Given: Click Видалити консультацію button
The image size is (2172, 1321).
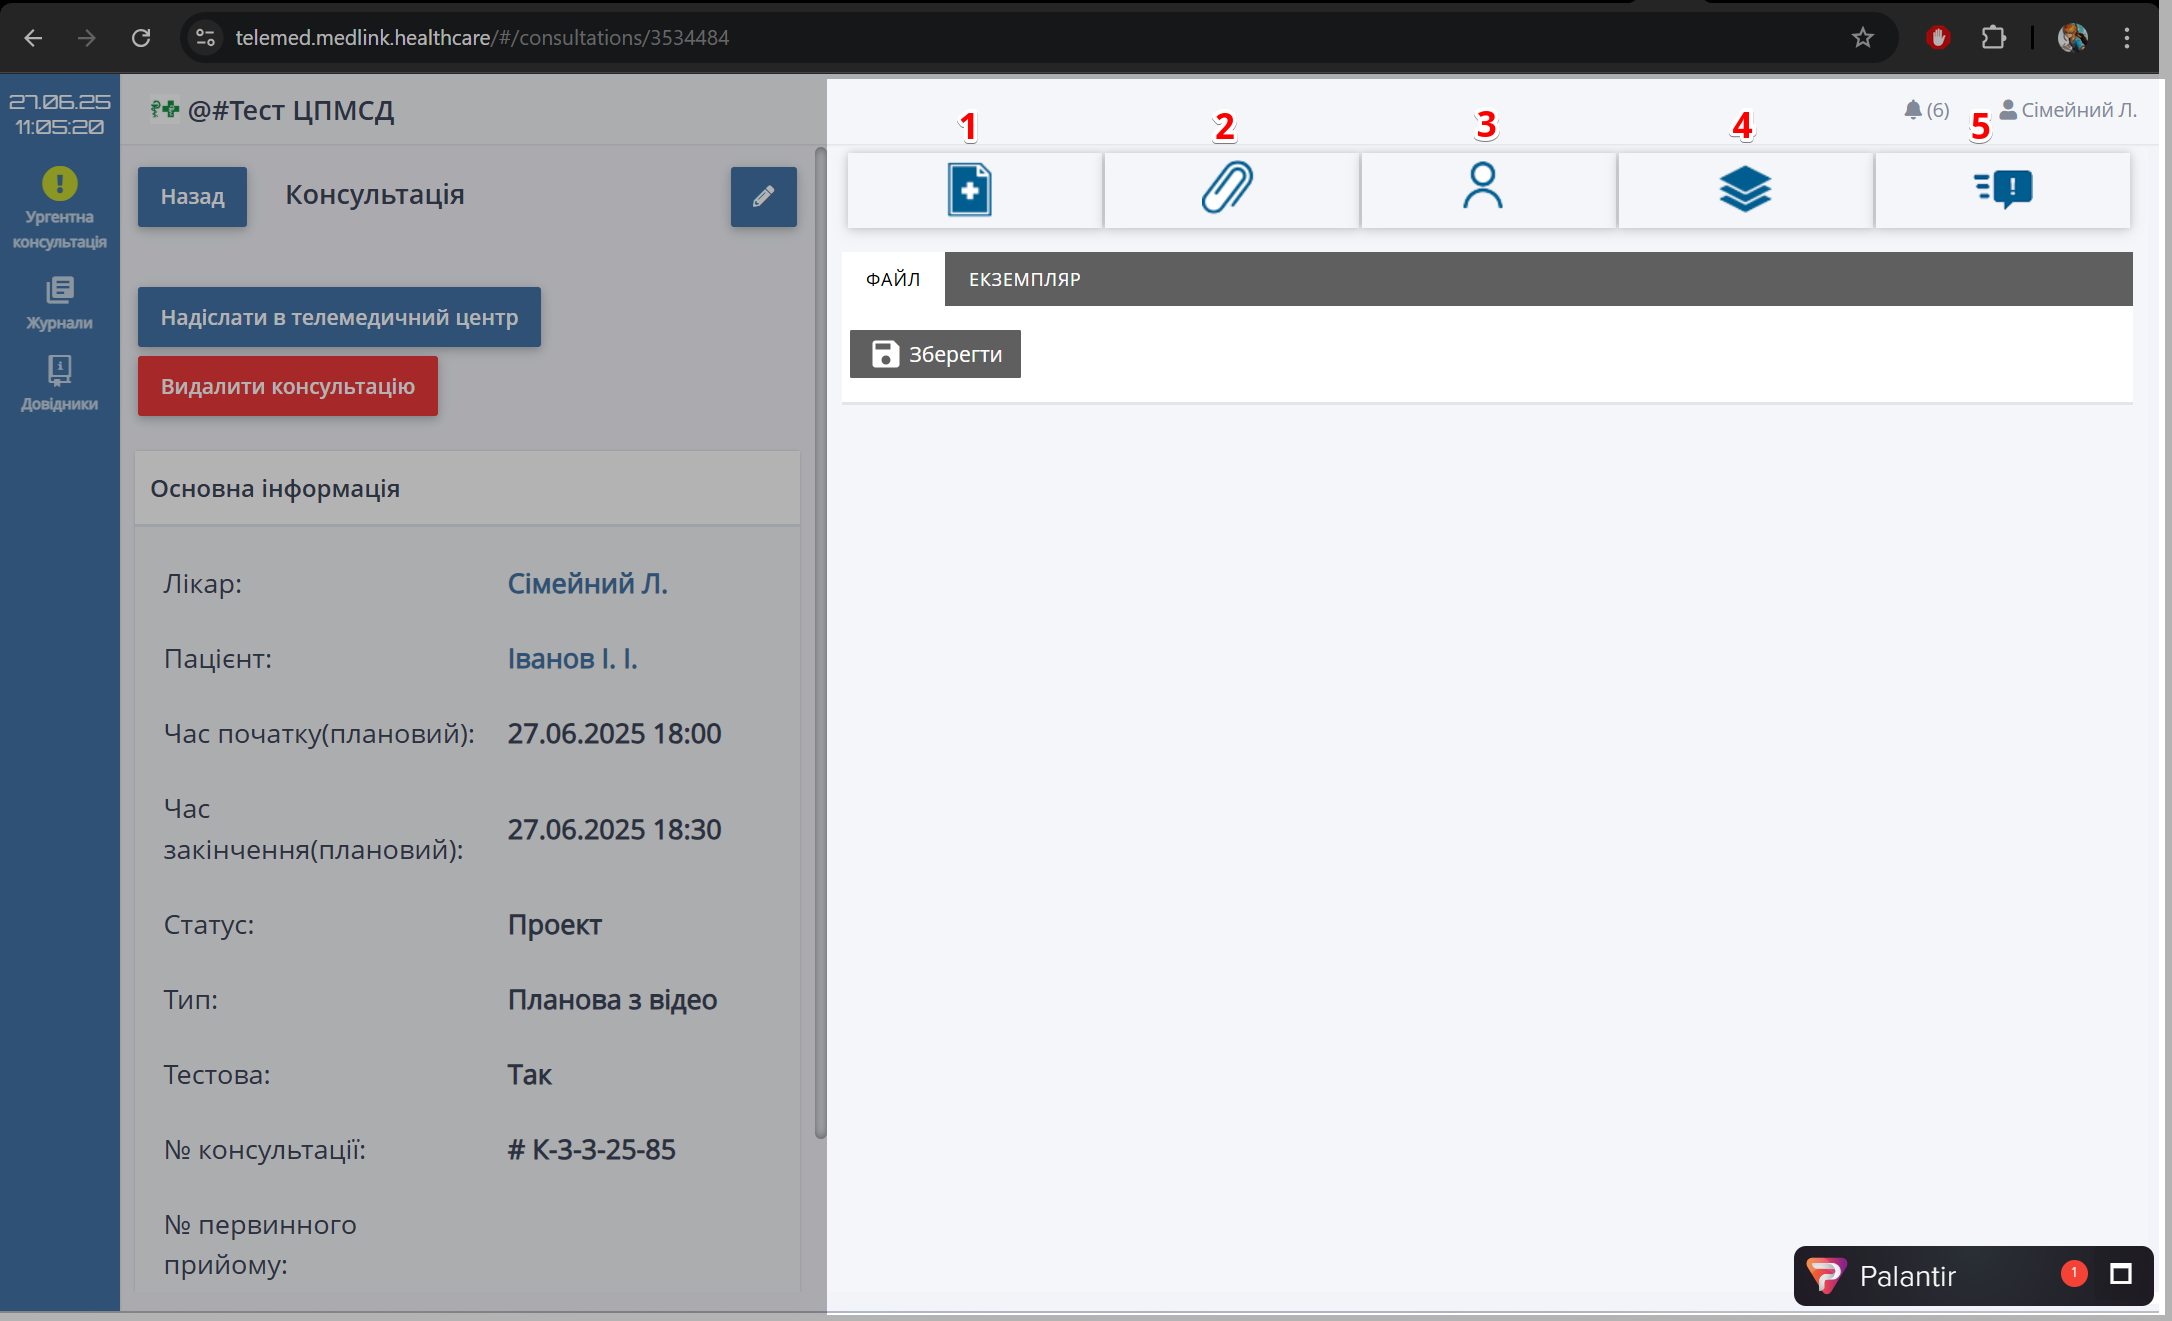Looking at the screenshot, I should (287, 386).
